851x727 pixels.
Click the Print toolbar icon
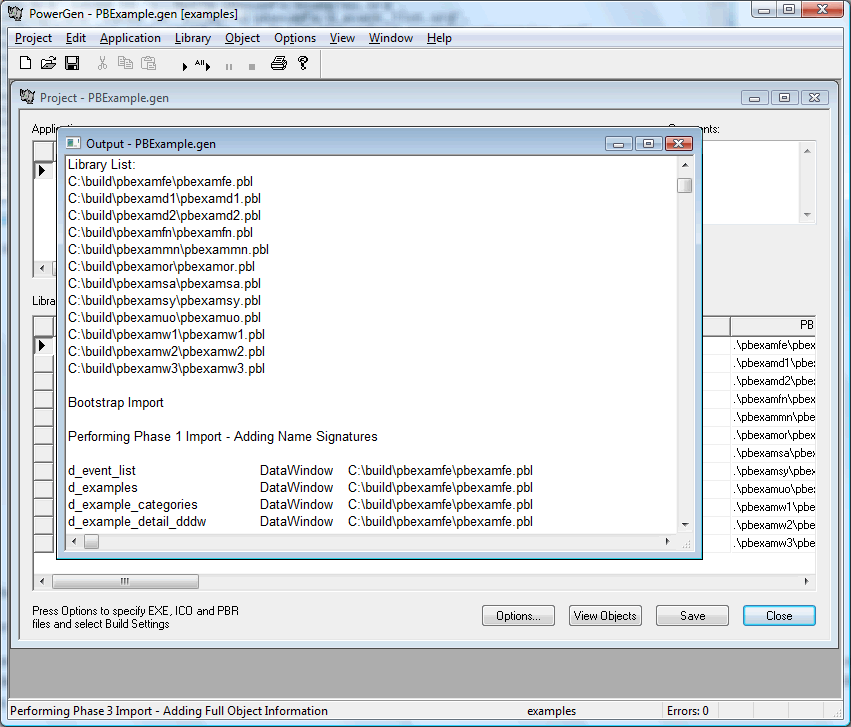click(x=278, y=63)
